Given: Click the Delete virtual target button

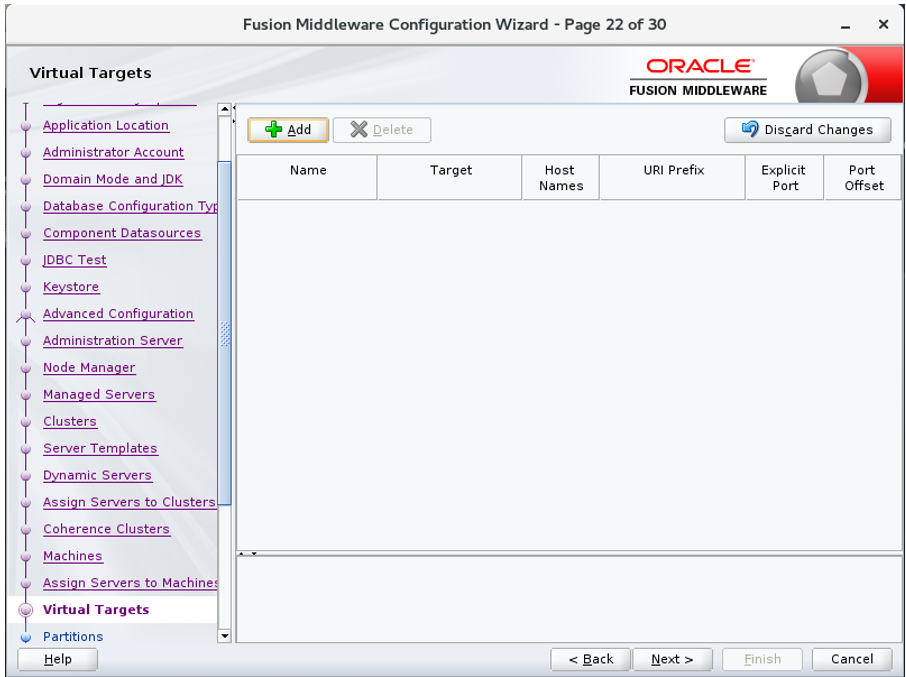Looking at the screenshot, I should pyautogui.click(x=382, y=130).
